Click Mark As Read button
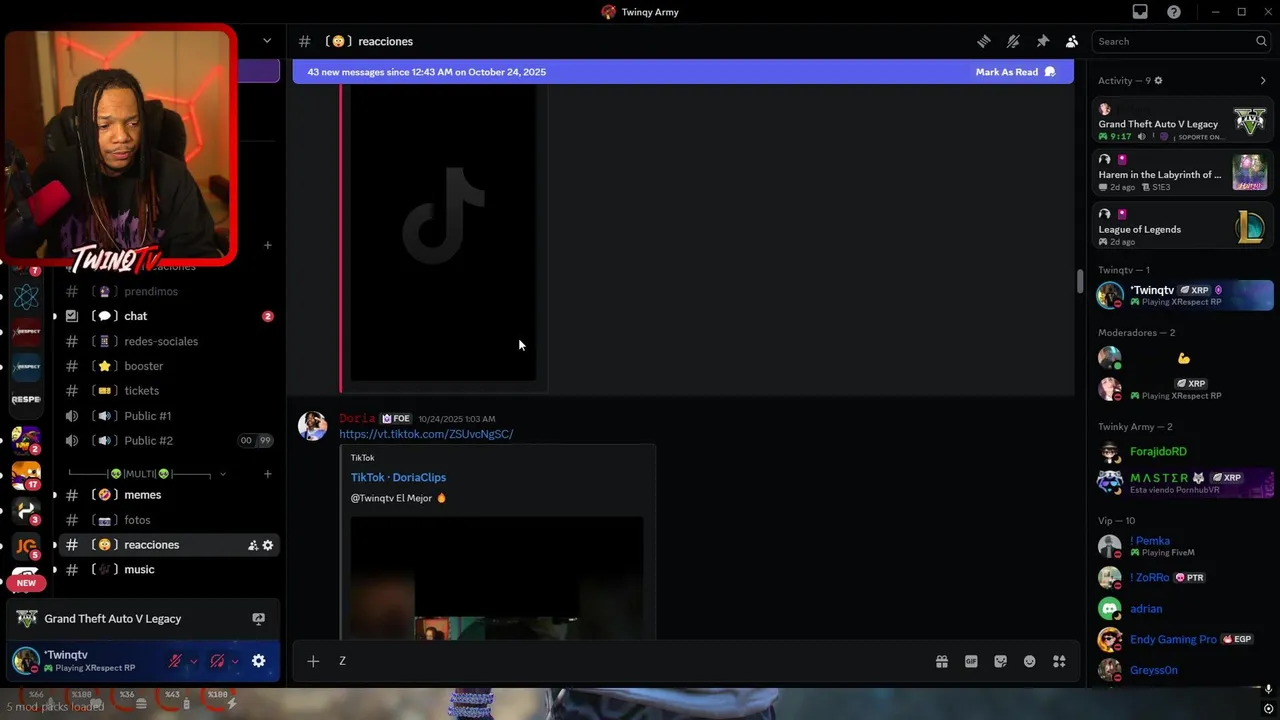 coord(1015,72)
